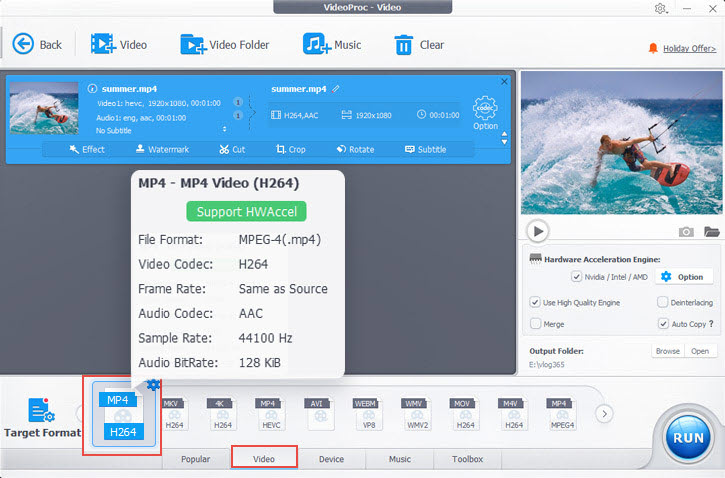Add a video with the Video button
725x478 pixels.
click(x=119, y=44)
